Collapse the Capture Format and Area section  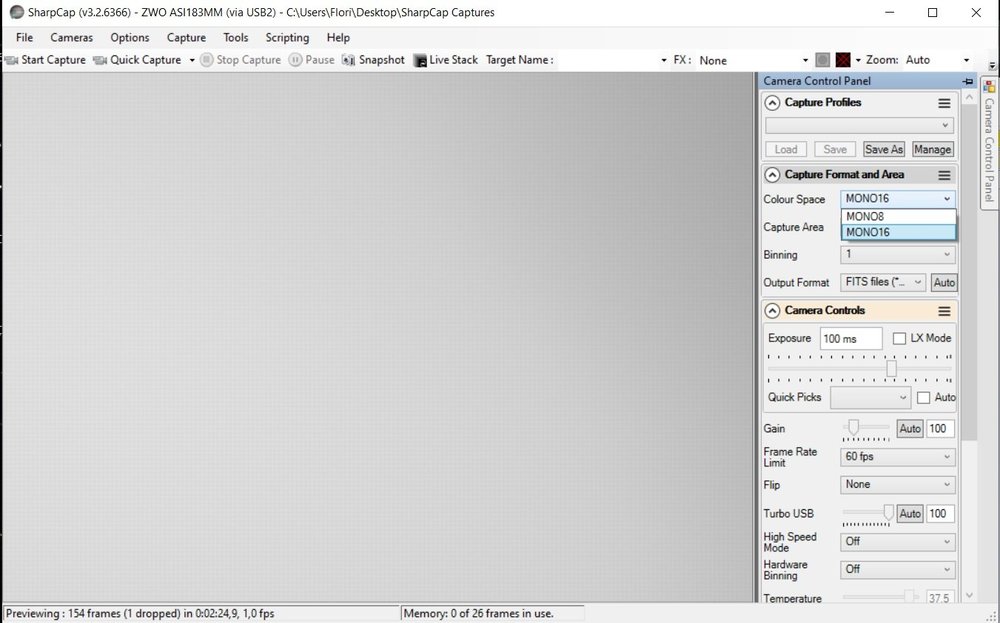(772, 175)
